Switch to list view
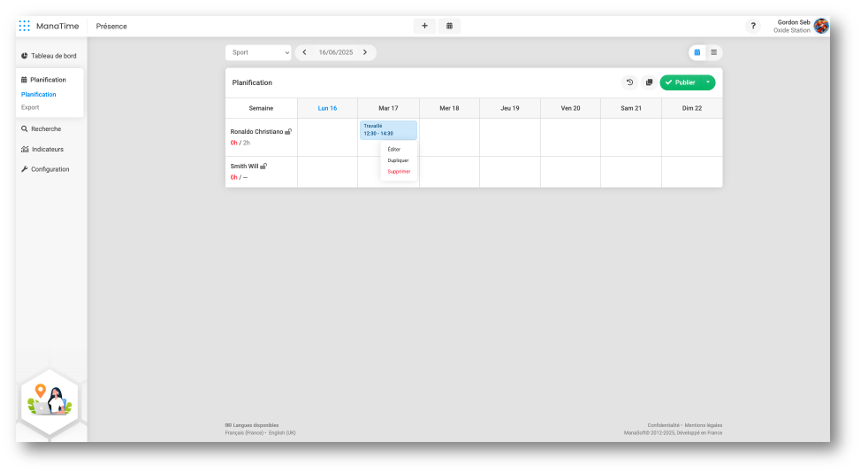This screenshot has height=473, width=861. (x=714, y=53)
